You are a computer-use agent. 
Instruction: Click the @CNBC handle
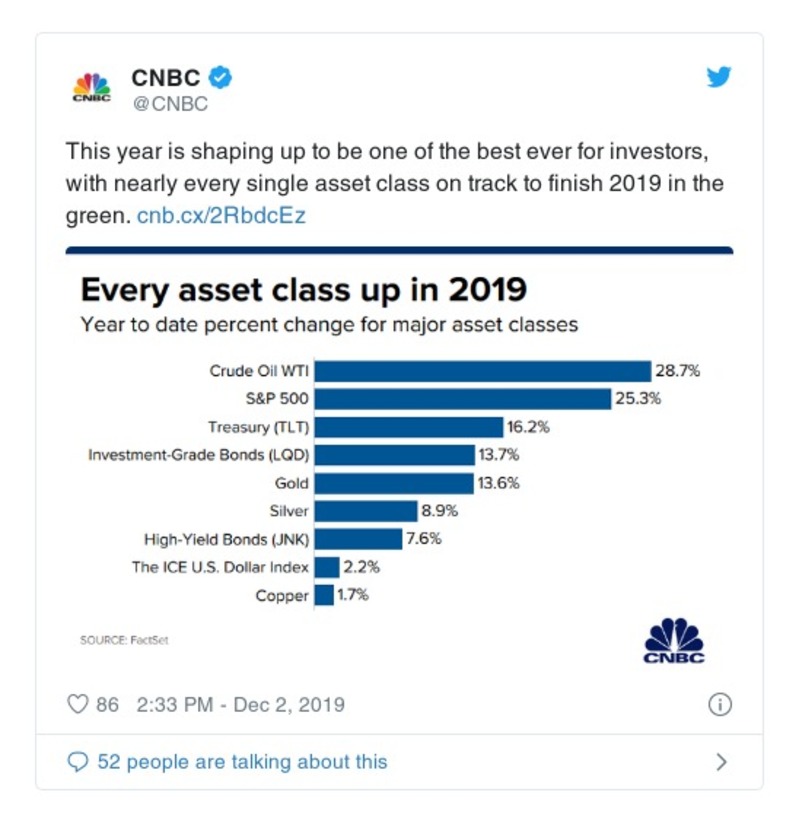click(169, 103)
